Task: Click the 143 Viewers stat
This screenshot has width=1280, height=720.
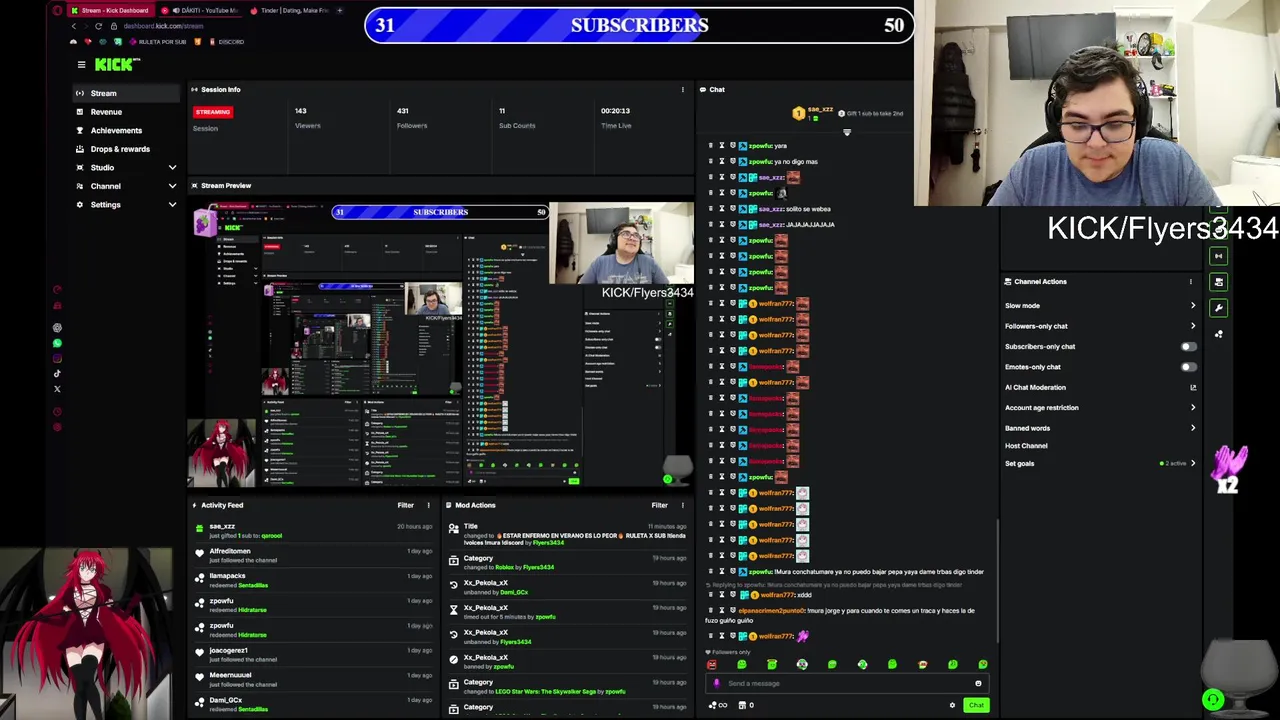Action: click(x=307, y=118)
